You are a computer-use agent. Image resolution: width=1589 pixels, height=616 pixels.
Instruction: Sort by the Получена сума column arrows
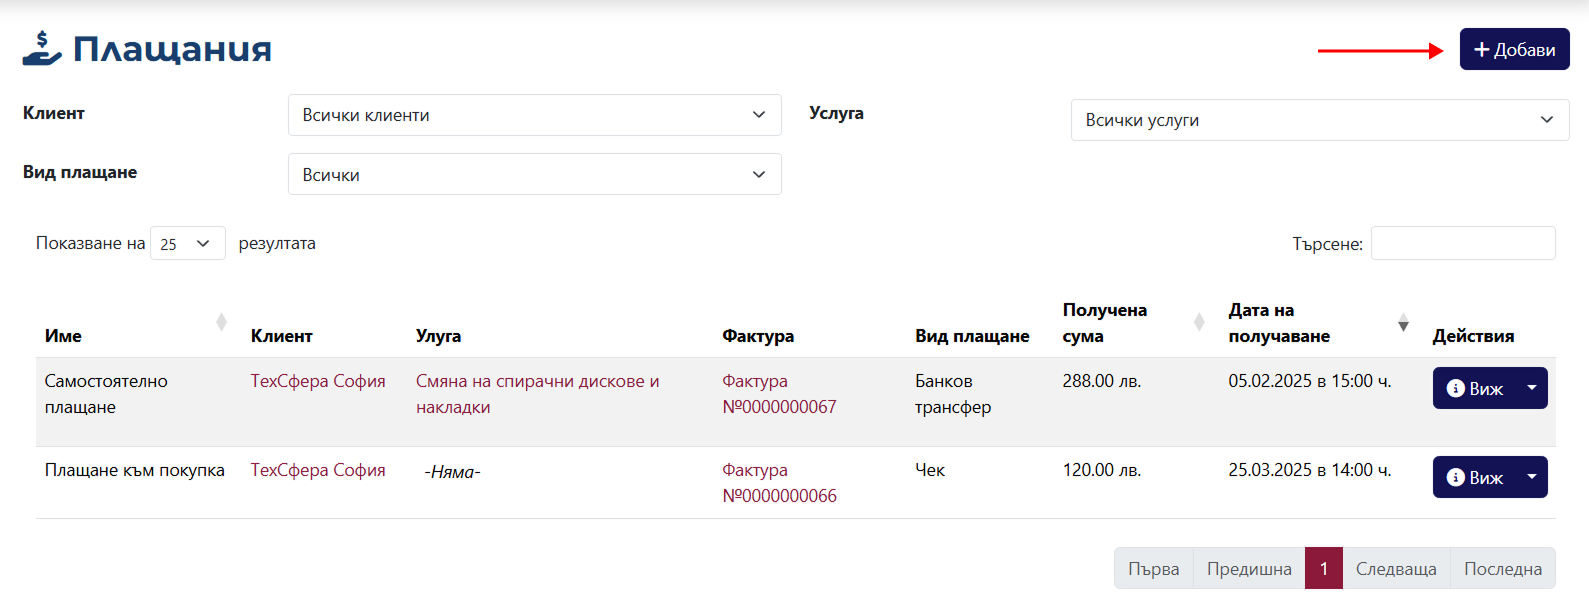tap(1199, 322)
